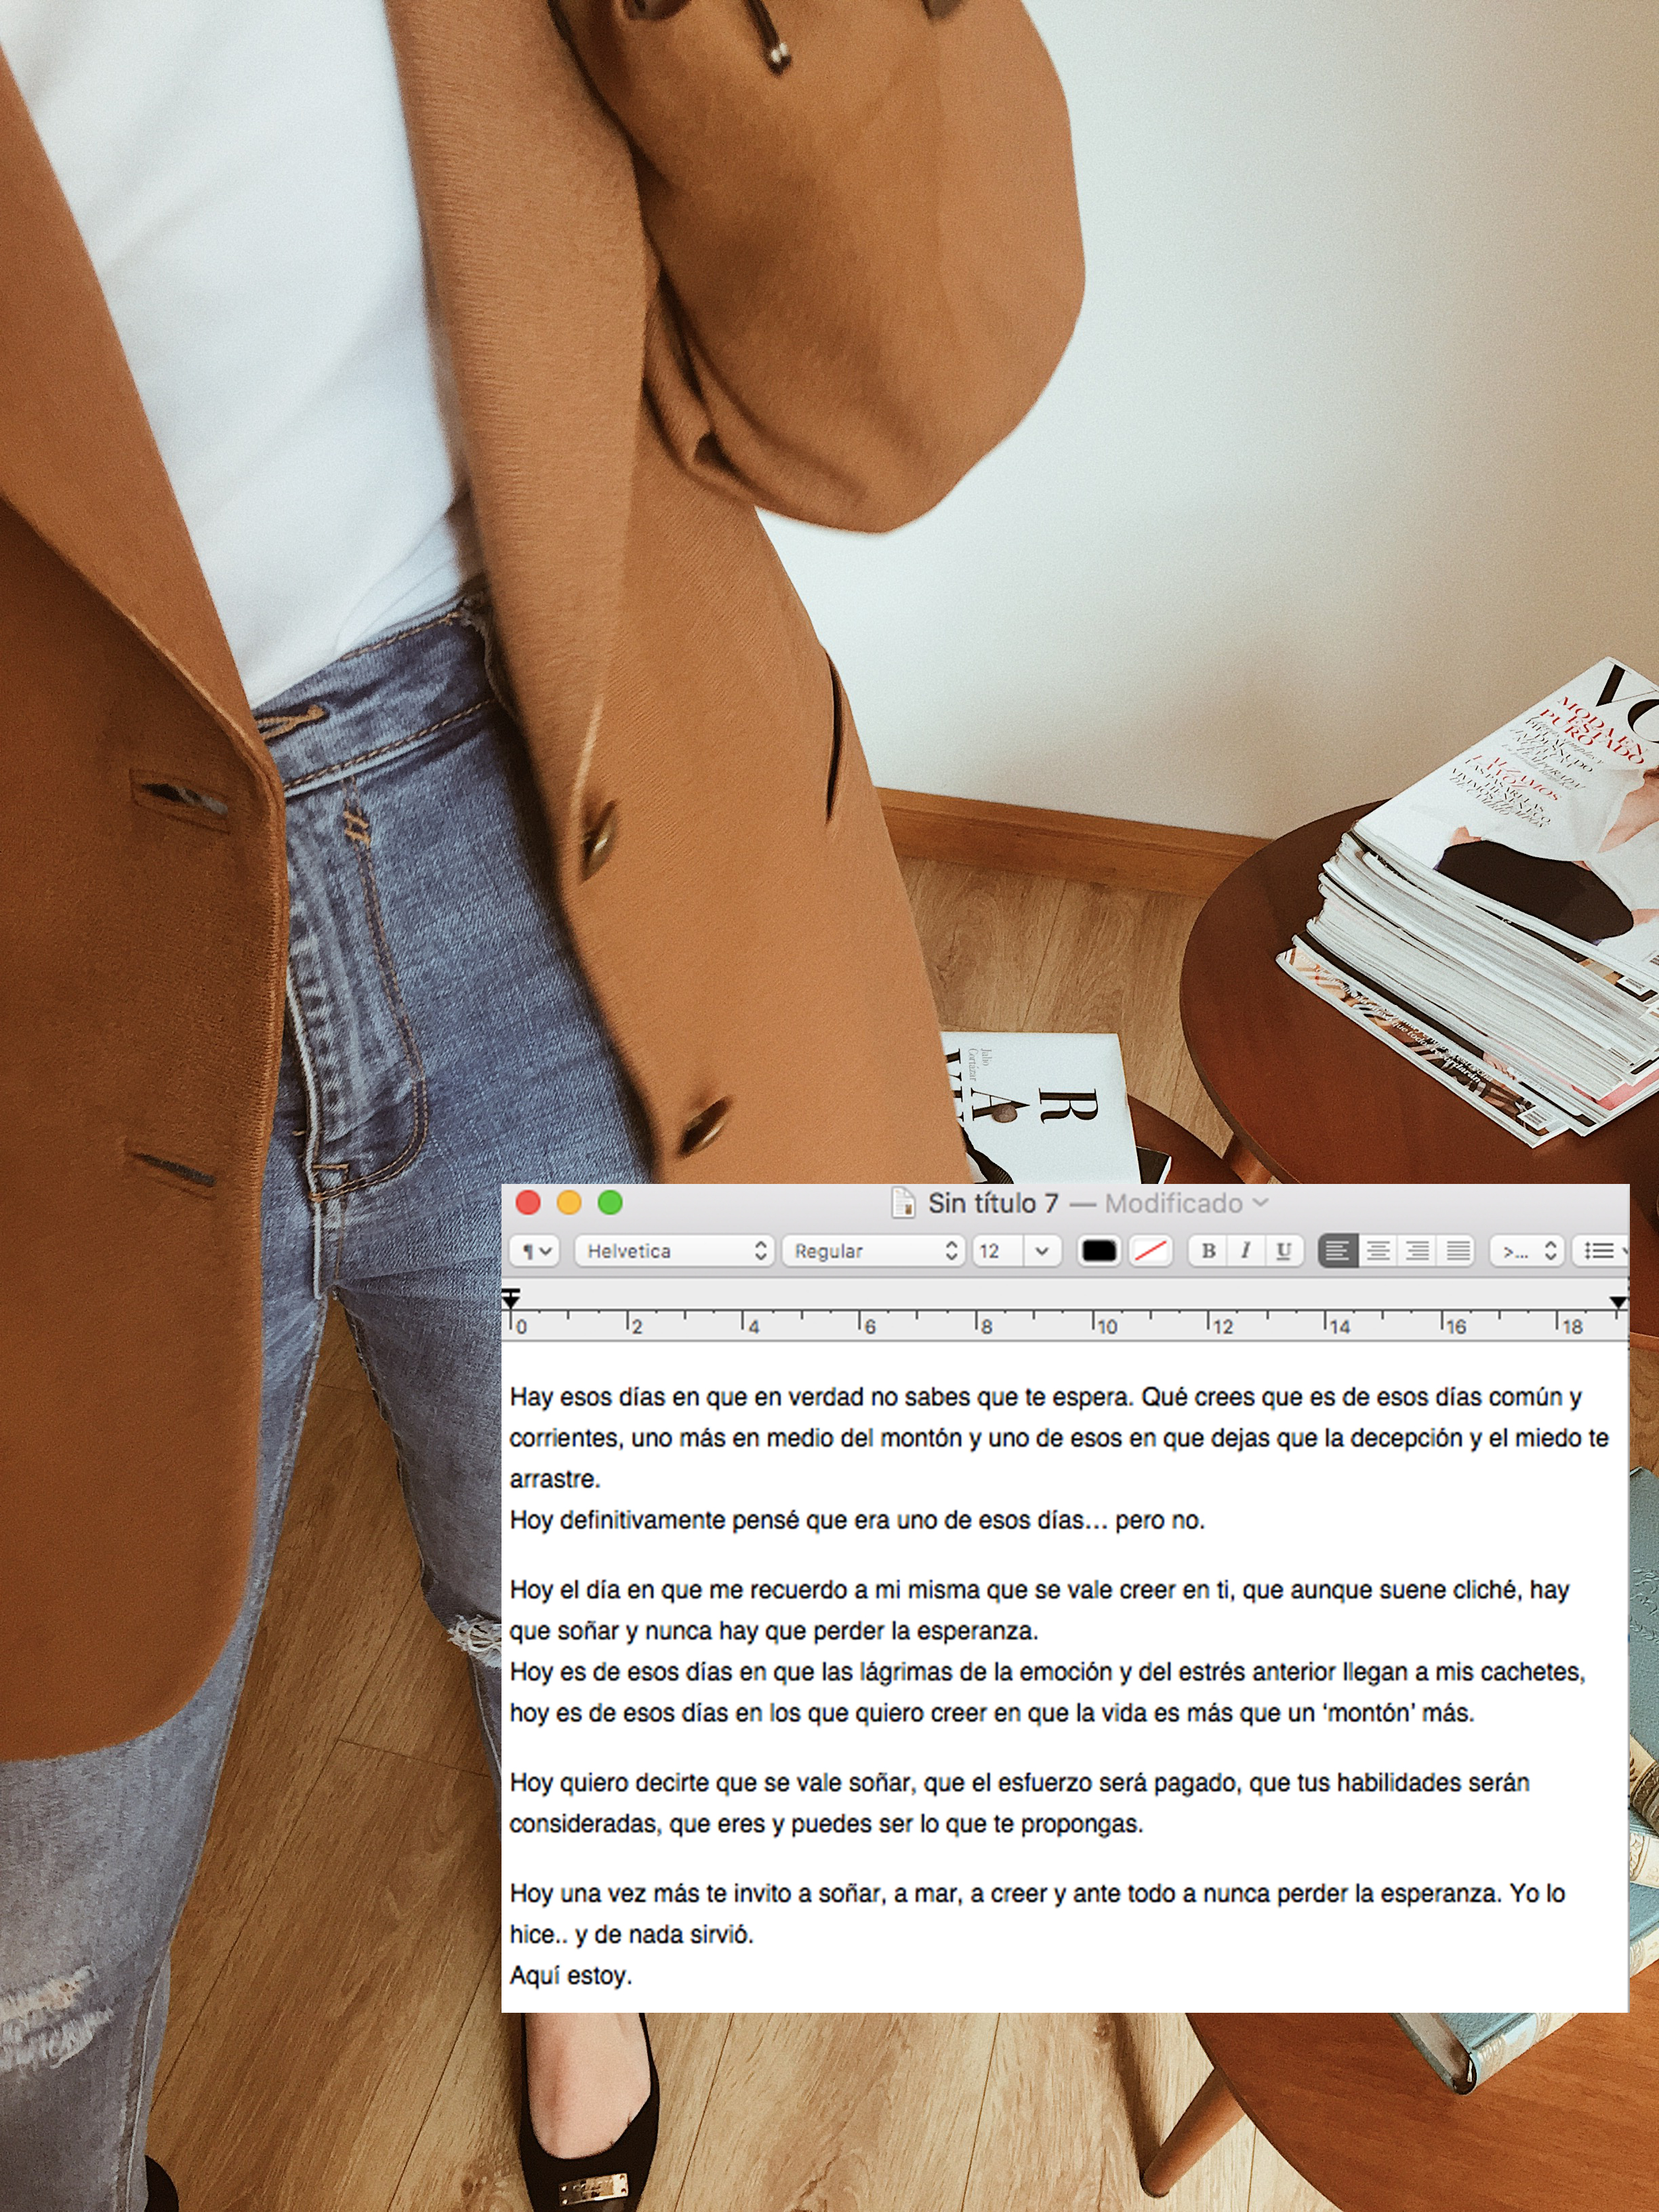Viewport: 1659px width, 2212px height.
Task: Open the Regular typeface dropdown
Action: click(x=874, y=1251)
